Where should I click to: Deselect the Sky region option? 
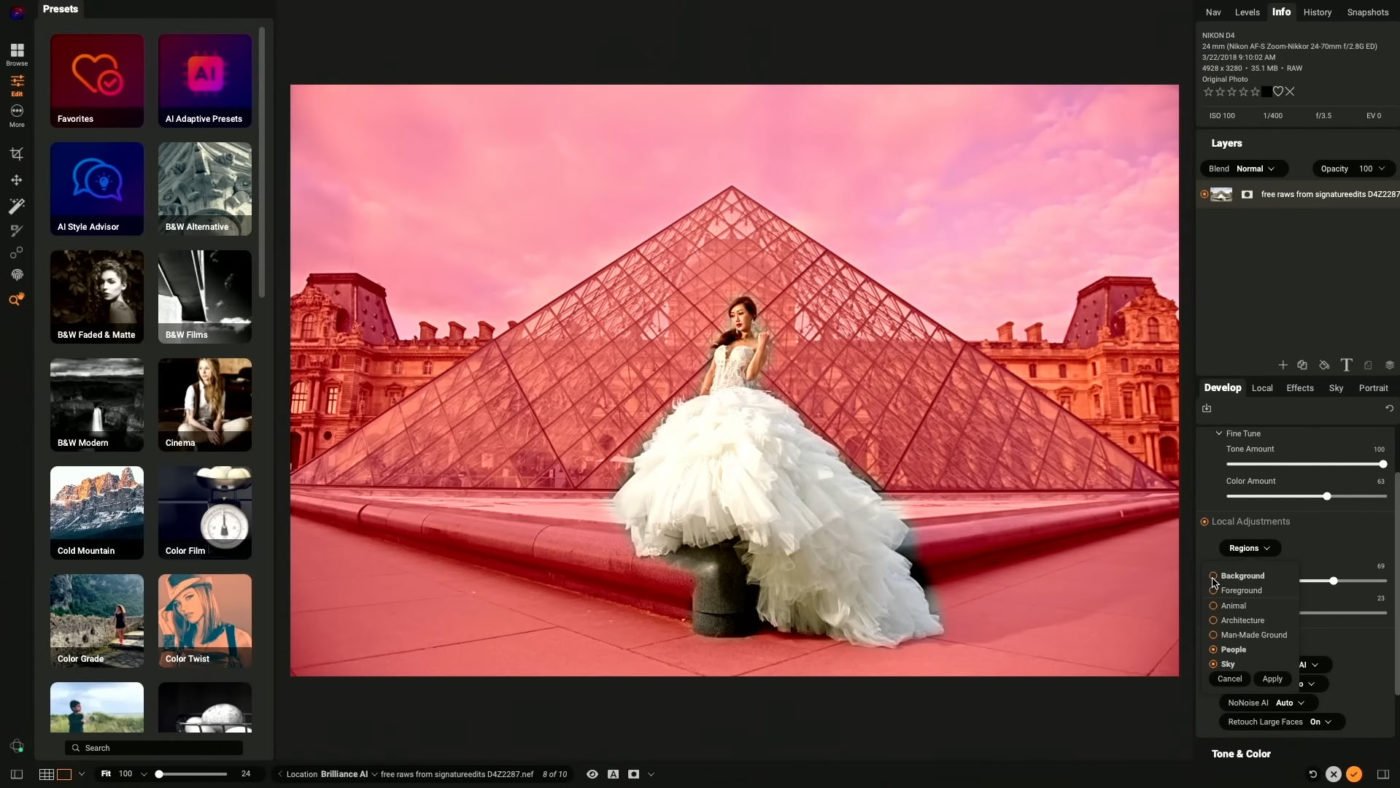1223,664
